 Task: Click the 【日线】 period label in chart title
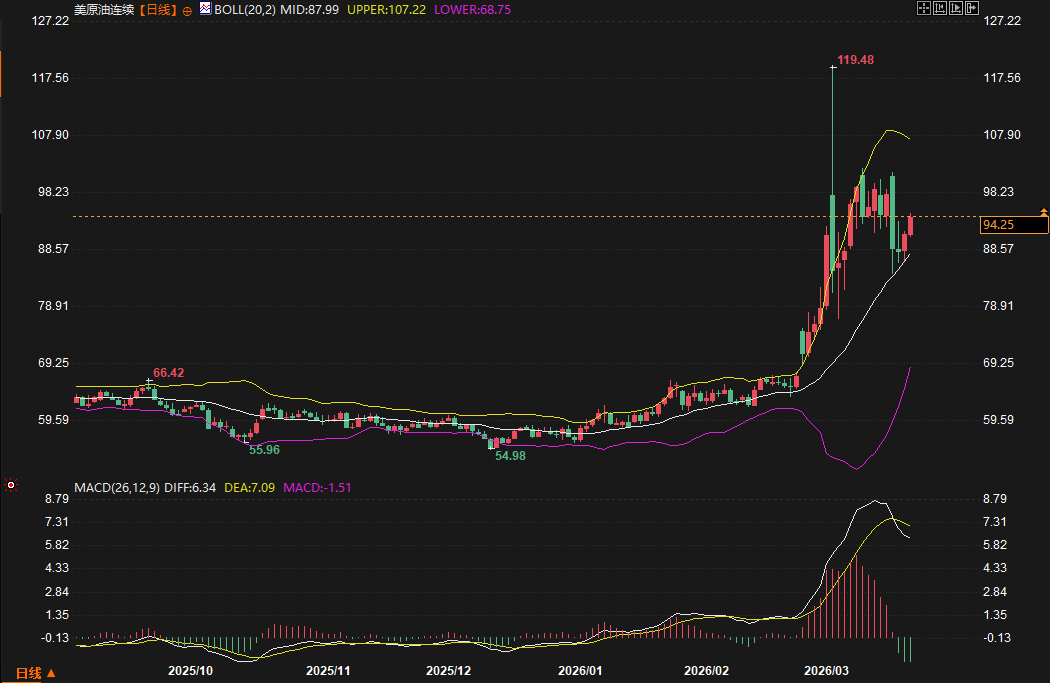pyautogui.click(x=157, y=9)
